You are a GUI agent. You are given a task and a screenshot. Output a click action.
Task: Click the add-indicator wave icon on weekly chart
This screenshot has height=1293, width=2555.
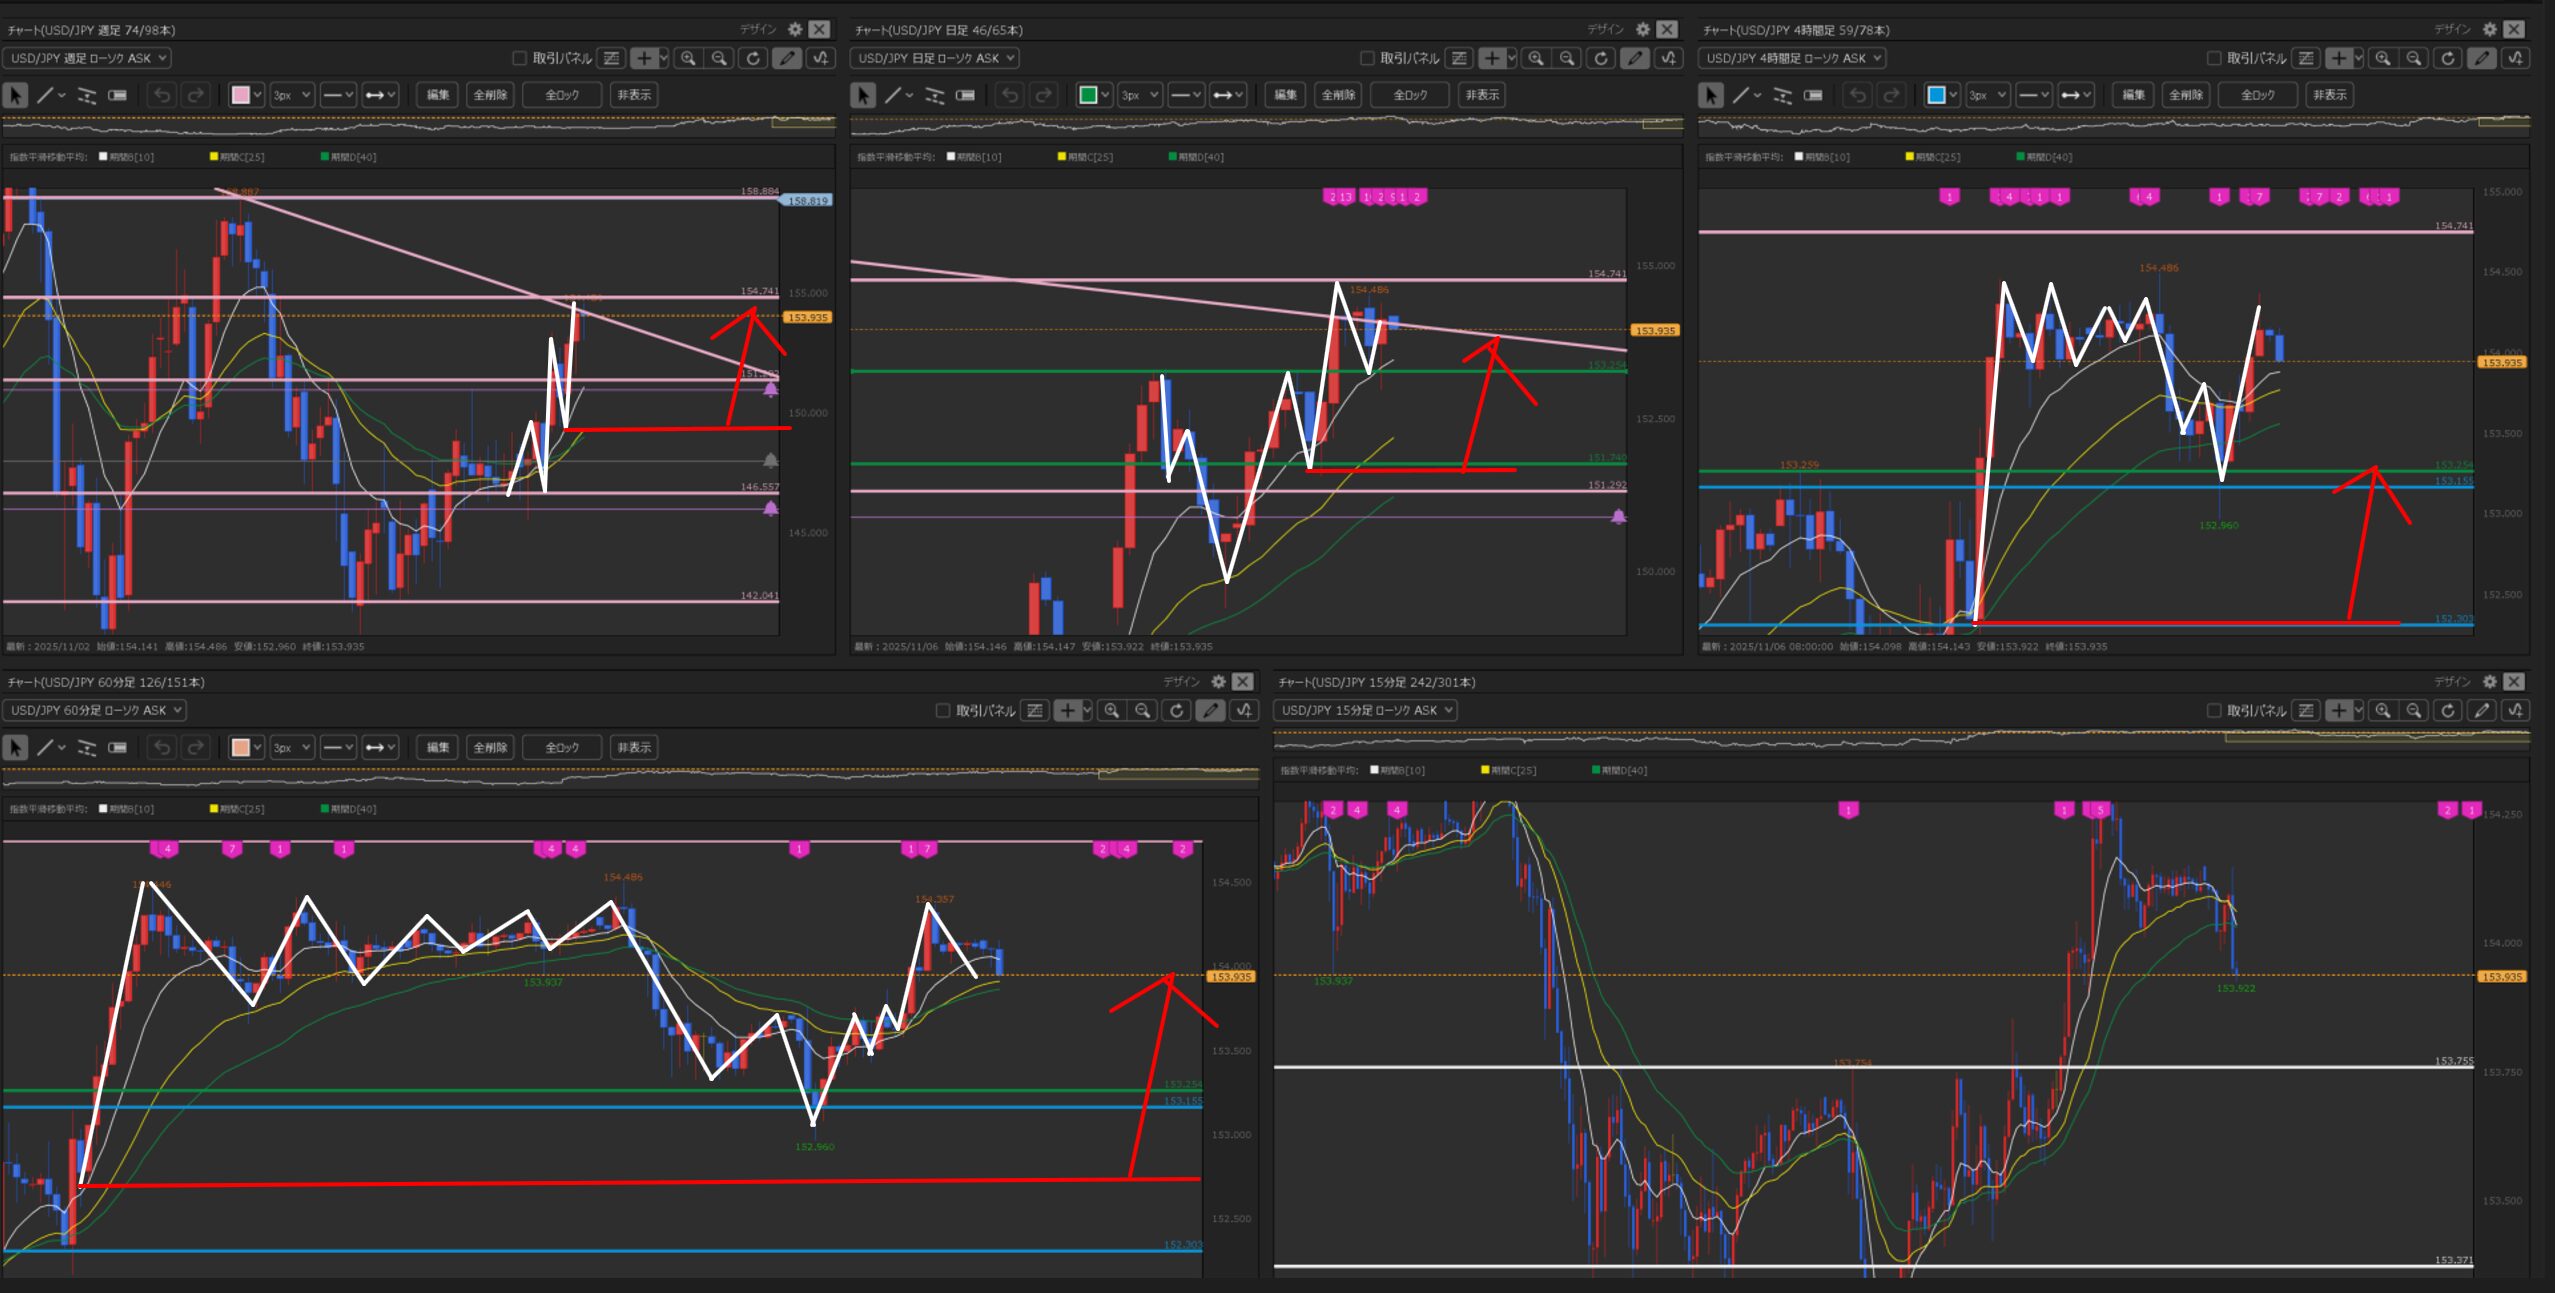[821, 58]
